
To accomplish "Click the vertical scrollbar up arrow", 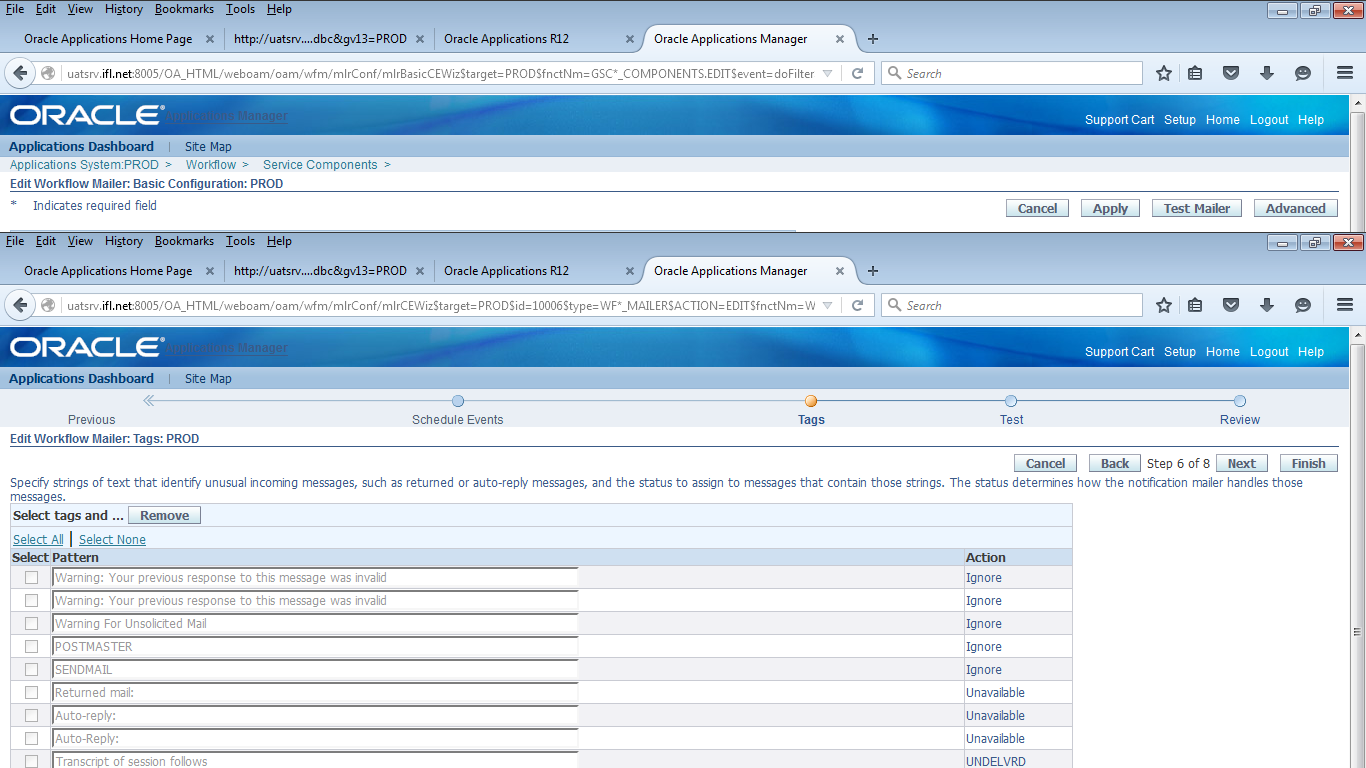I will [1357, 333].
